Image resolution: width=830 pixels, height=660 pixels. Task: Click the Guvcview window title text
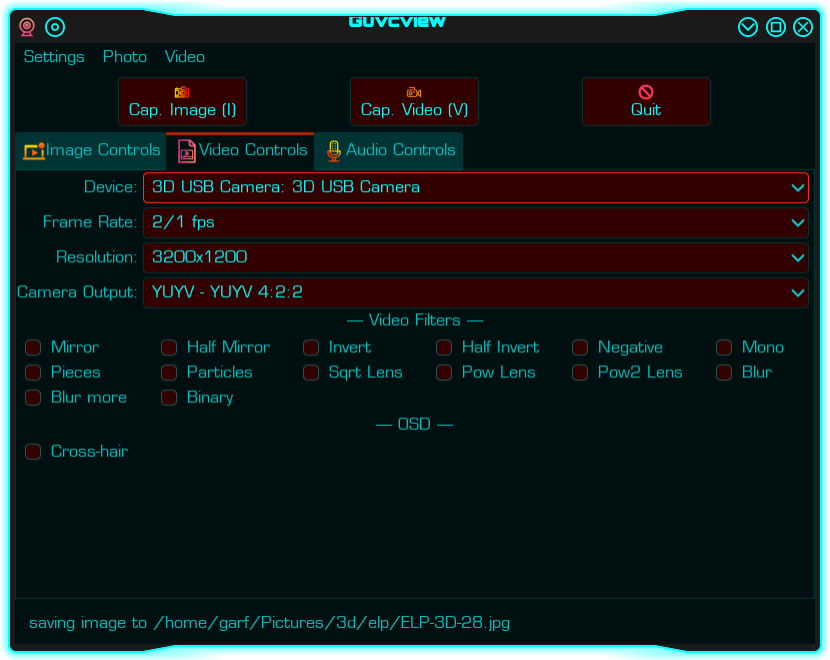[x=397, y=21]
